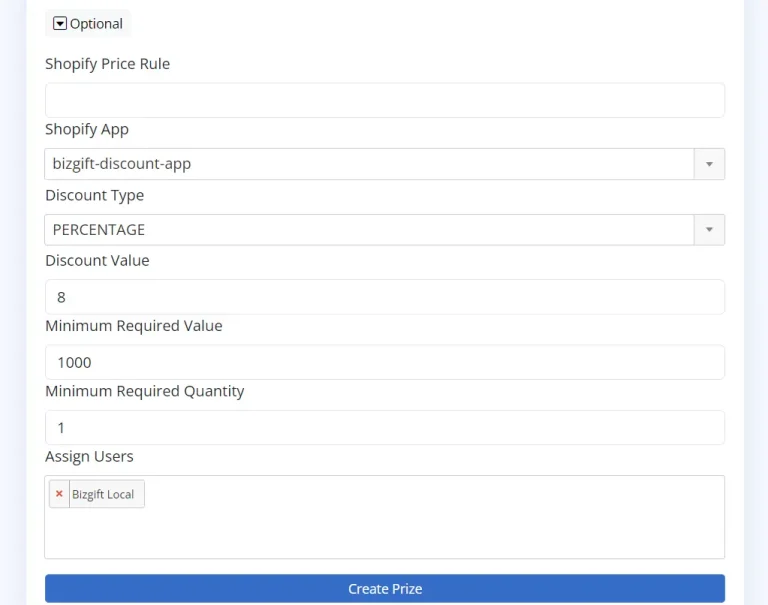Image resolution: width=768 pixels, height=605 pixels.
Task: Click the Shopify App label
Action: point(87,129)
